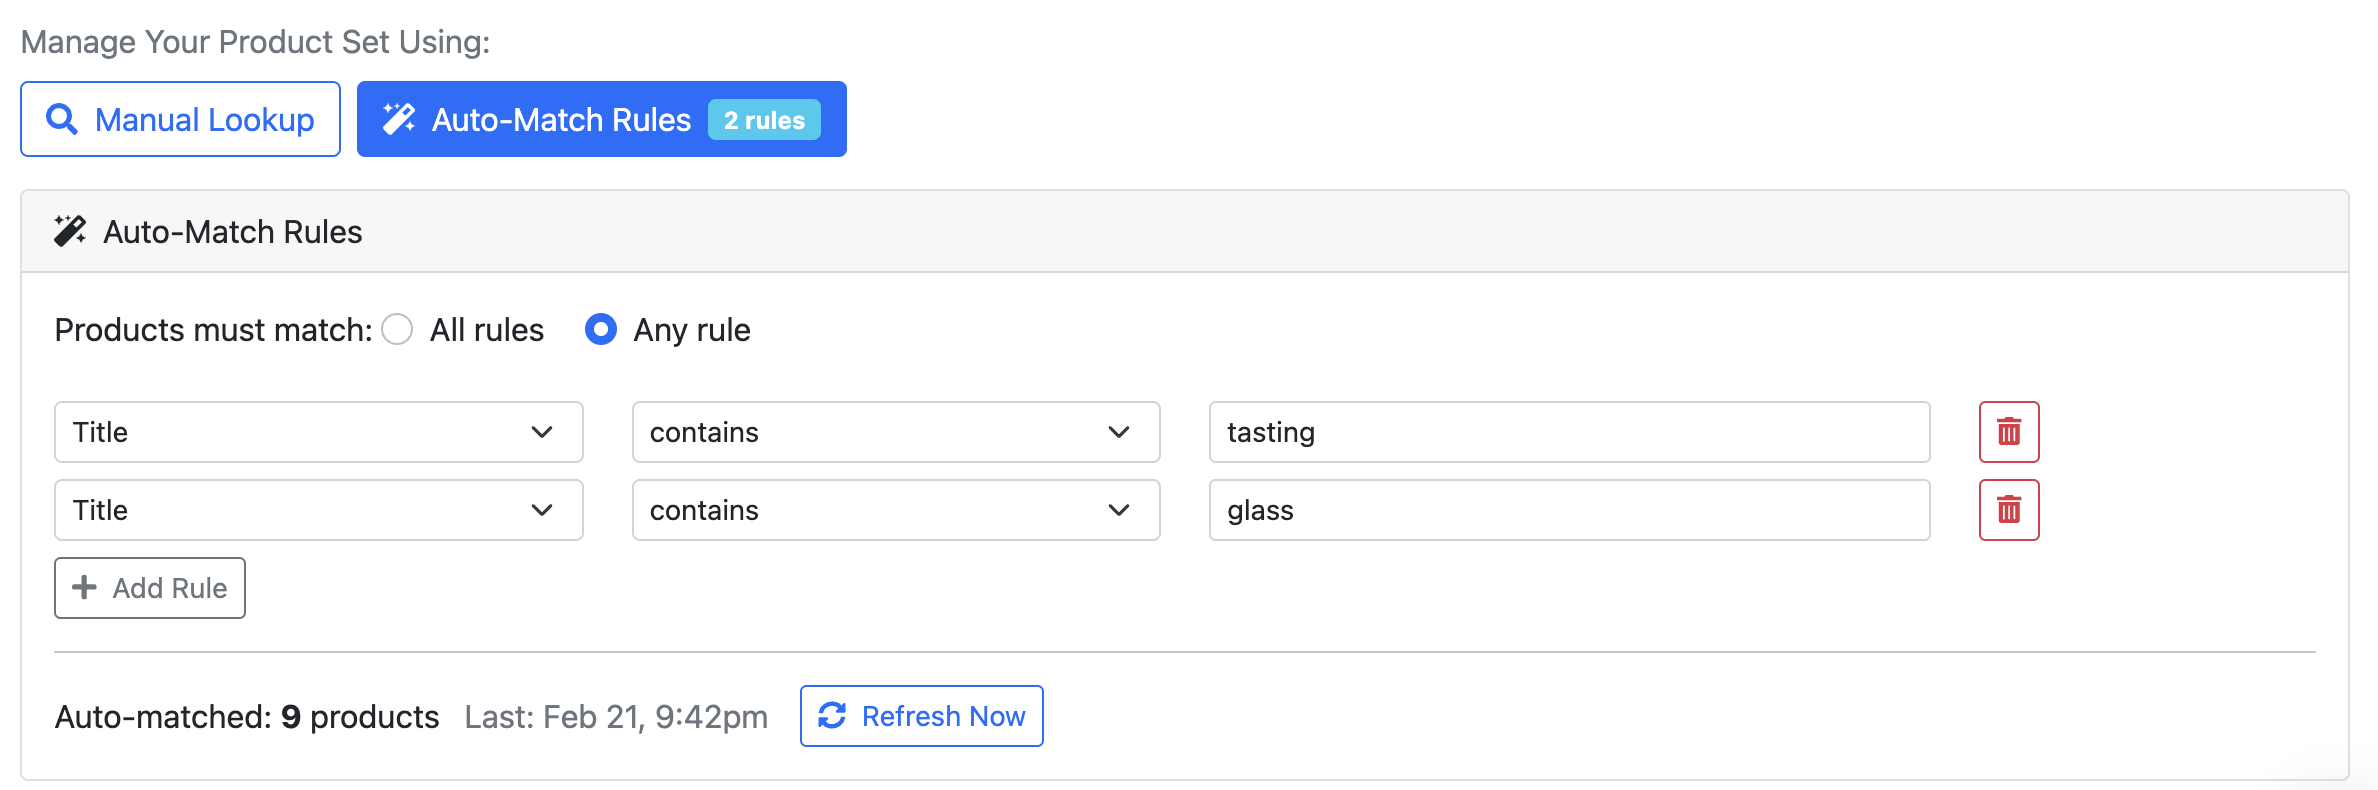Open the Title dropdown in the tasting rule

click(318, 432)
